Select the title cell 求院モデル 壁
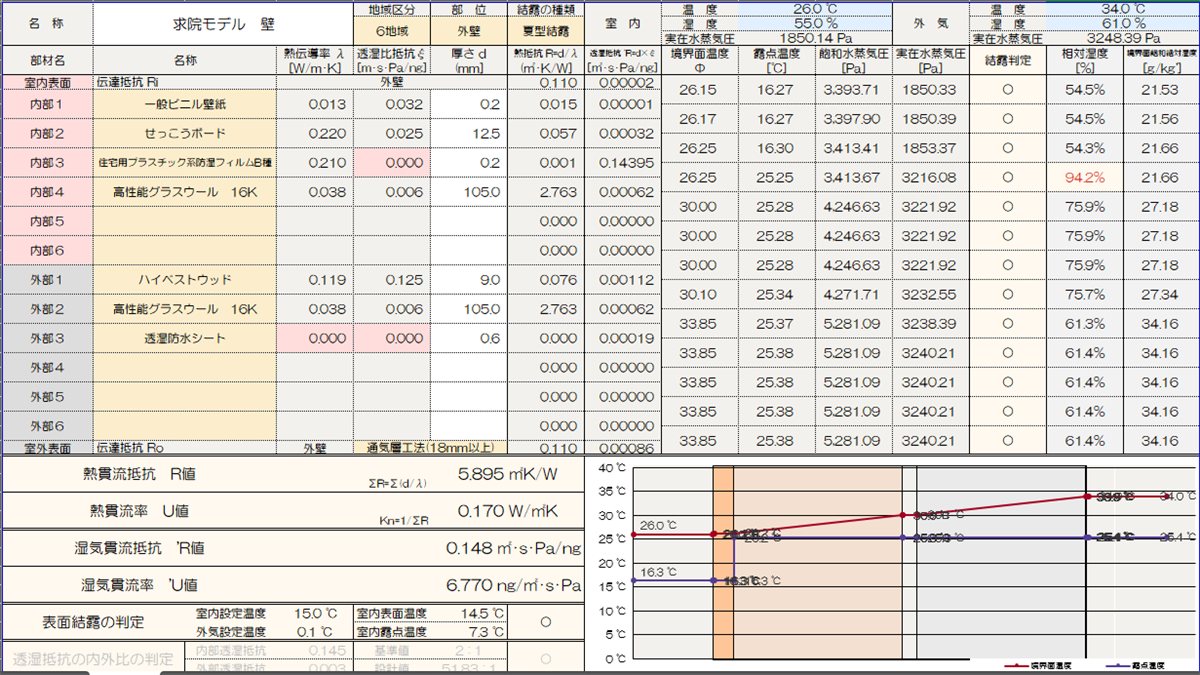 [x=224, y=22]
